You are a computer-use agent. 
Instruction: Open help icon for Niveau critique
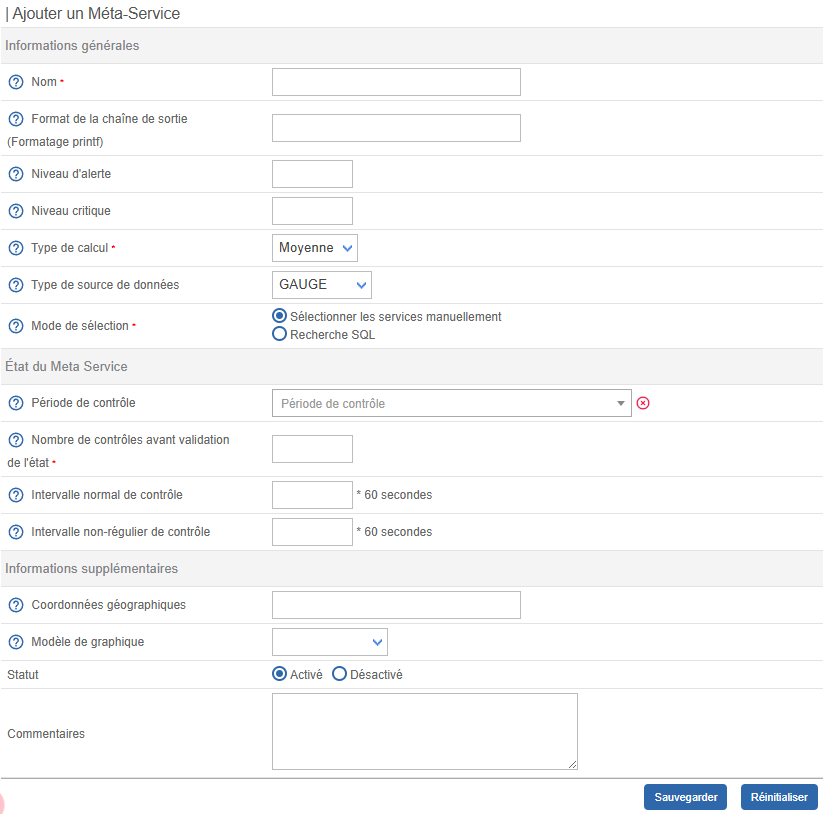tap(16, 211)
